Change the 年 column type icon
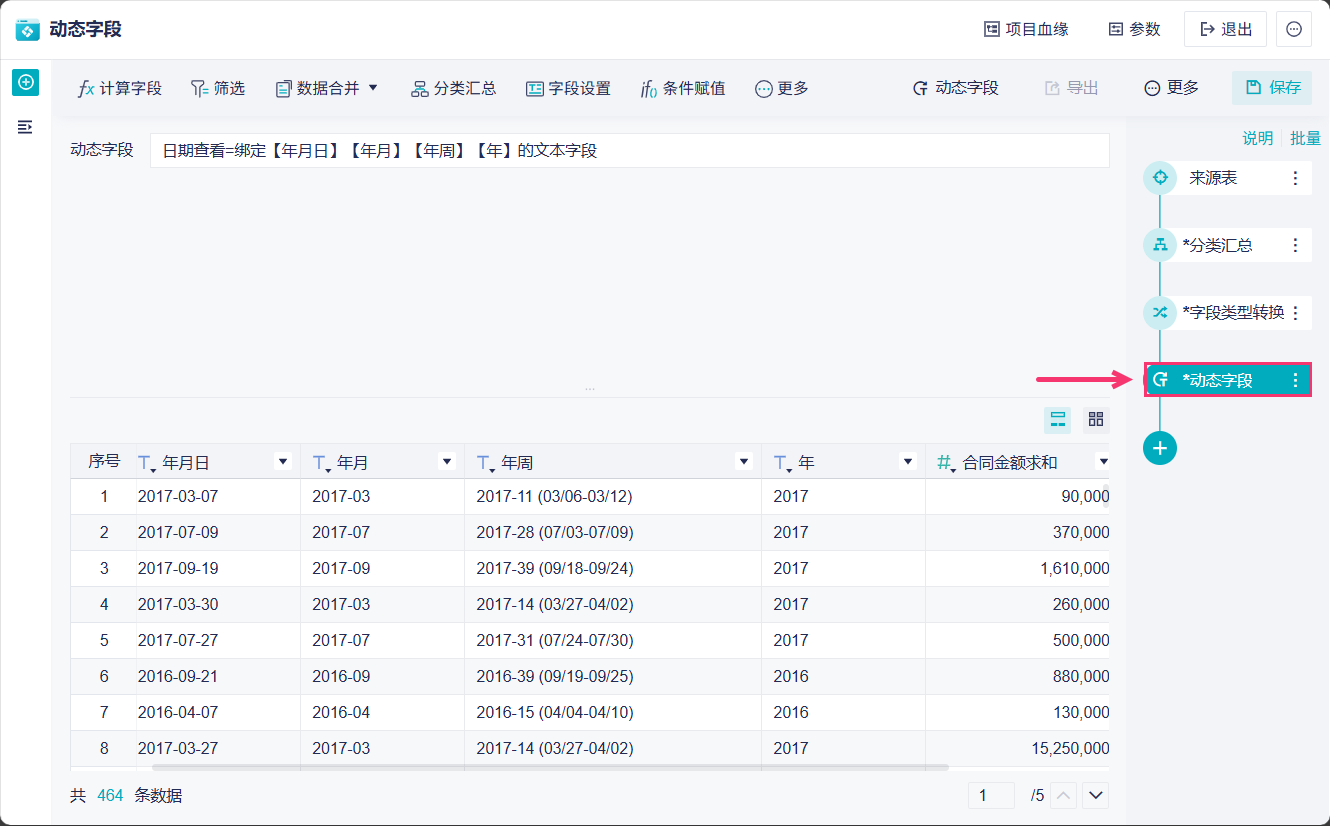 [782, 462]
